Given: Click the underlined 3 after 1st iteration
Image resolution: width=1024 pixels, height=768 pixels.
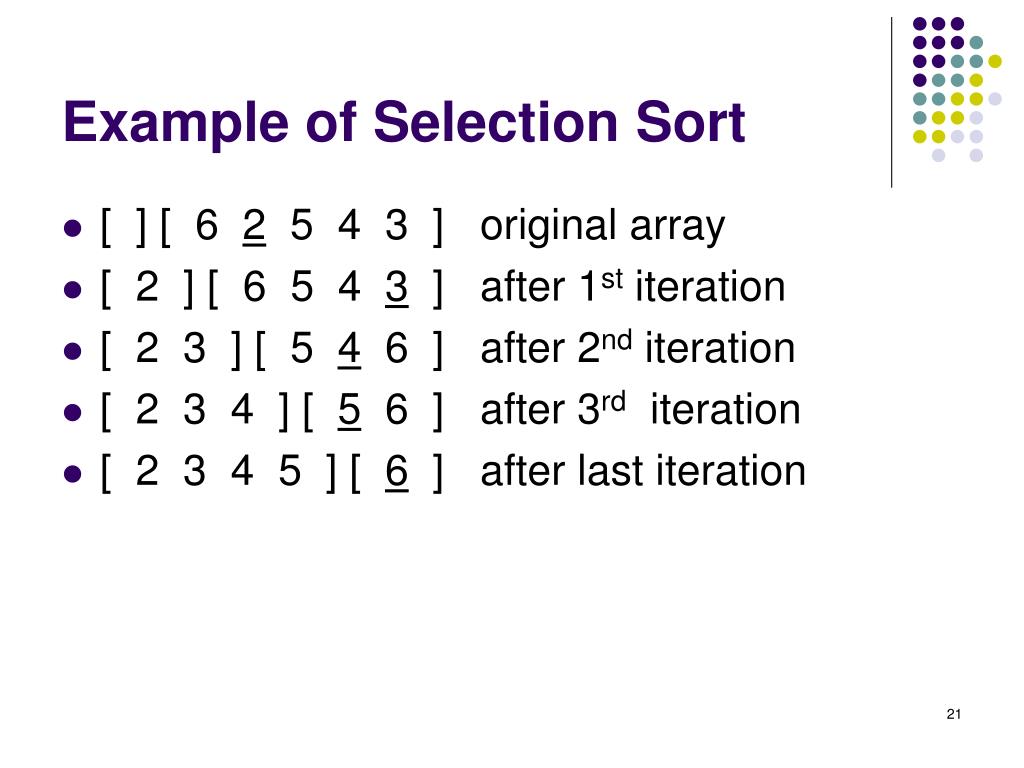Looking at the screenshot, I should 396,288.
